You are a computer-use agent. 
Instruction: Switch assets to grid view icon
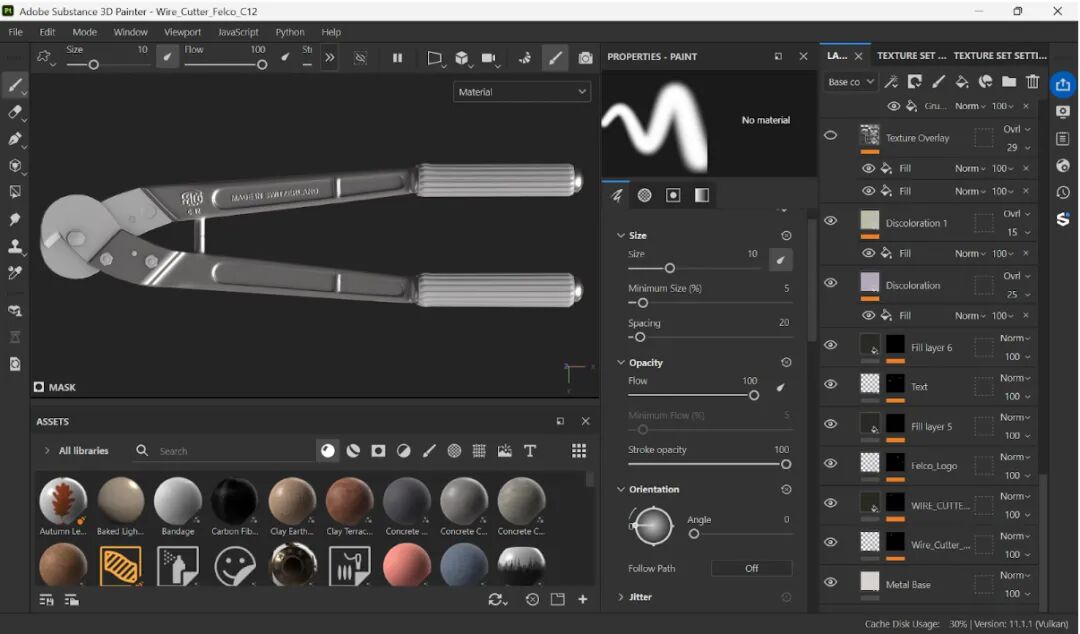click(579, 451)
